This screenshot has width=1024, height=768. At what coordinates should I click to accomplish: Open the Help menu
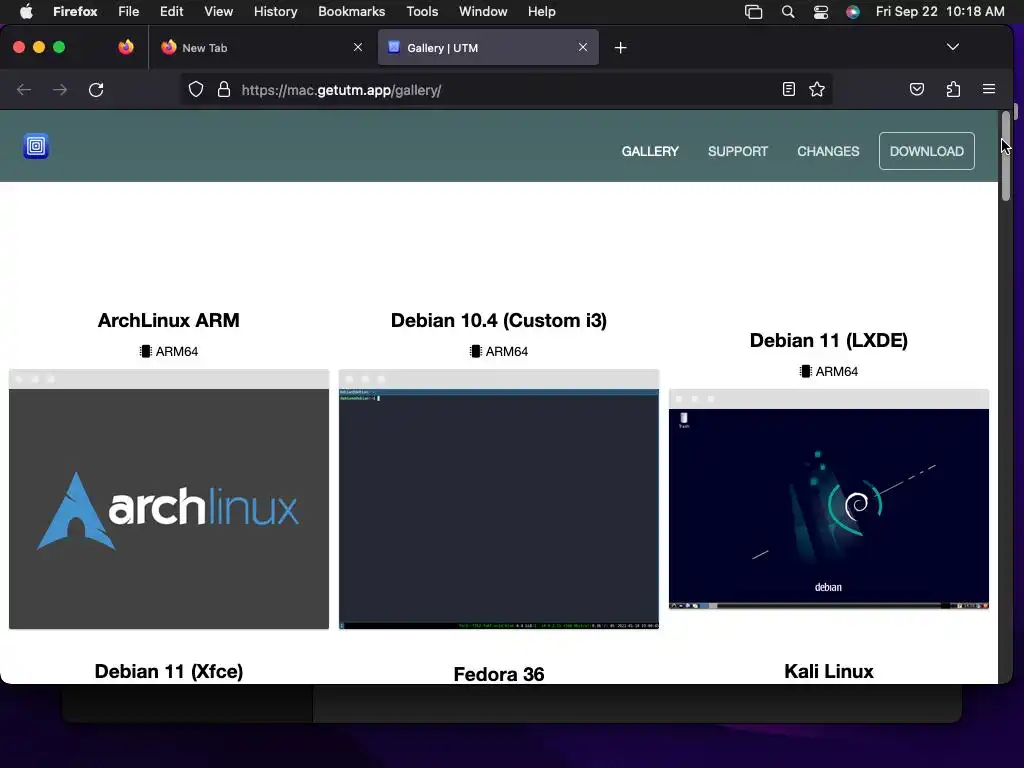tap(541, 12)
